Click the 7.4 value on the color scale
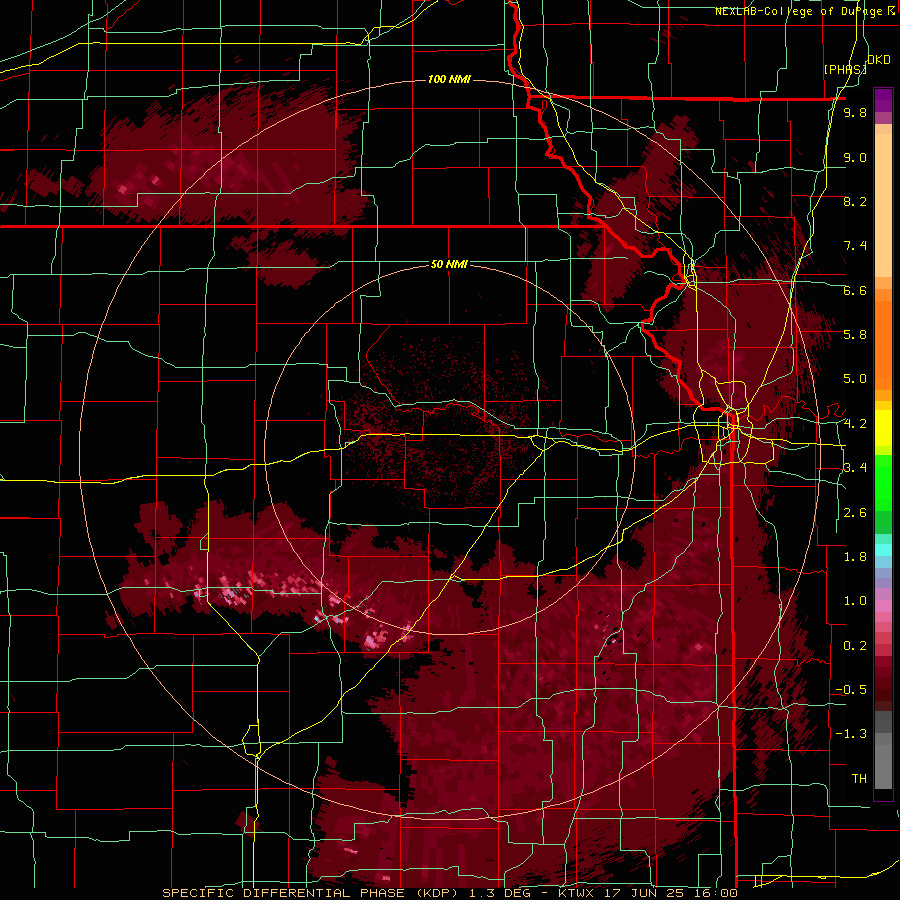 click(855, 246)
